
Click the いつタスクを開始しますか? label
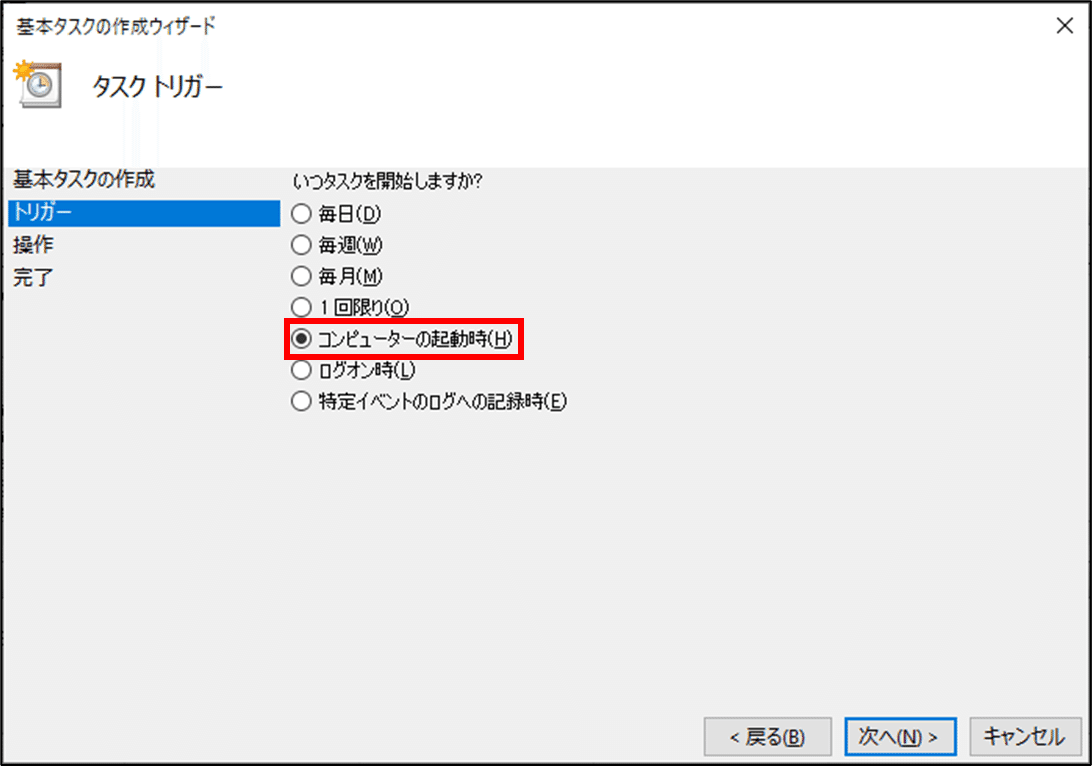(387, 182)
